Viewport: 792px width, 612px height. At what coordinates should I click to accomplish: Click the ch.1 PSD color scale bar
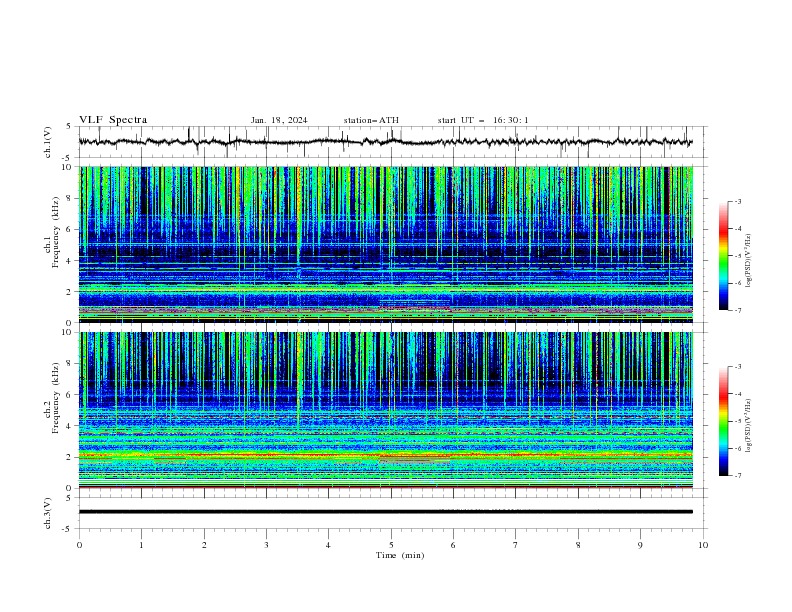pyautogui.click(x=723, y=256)
